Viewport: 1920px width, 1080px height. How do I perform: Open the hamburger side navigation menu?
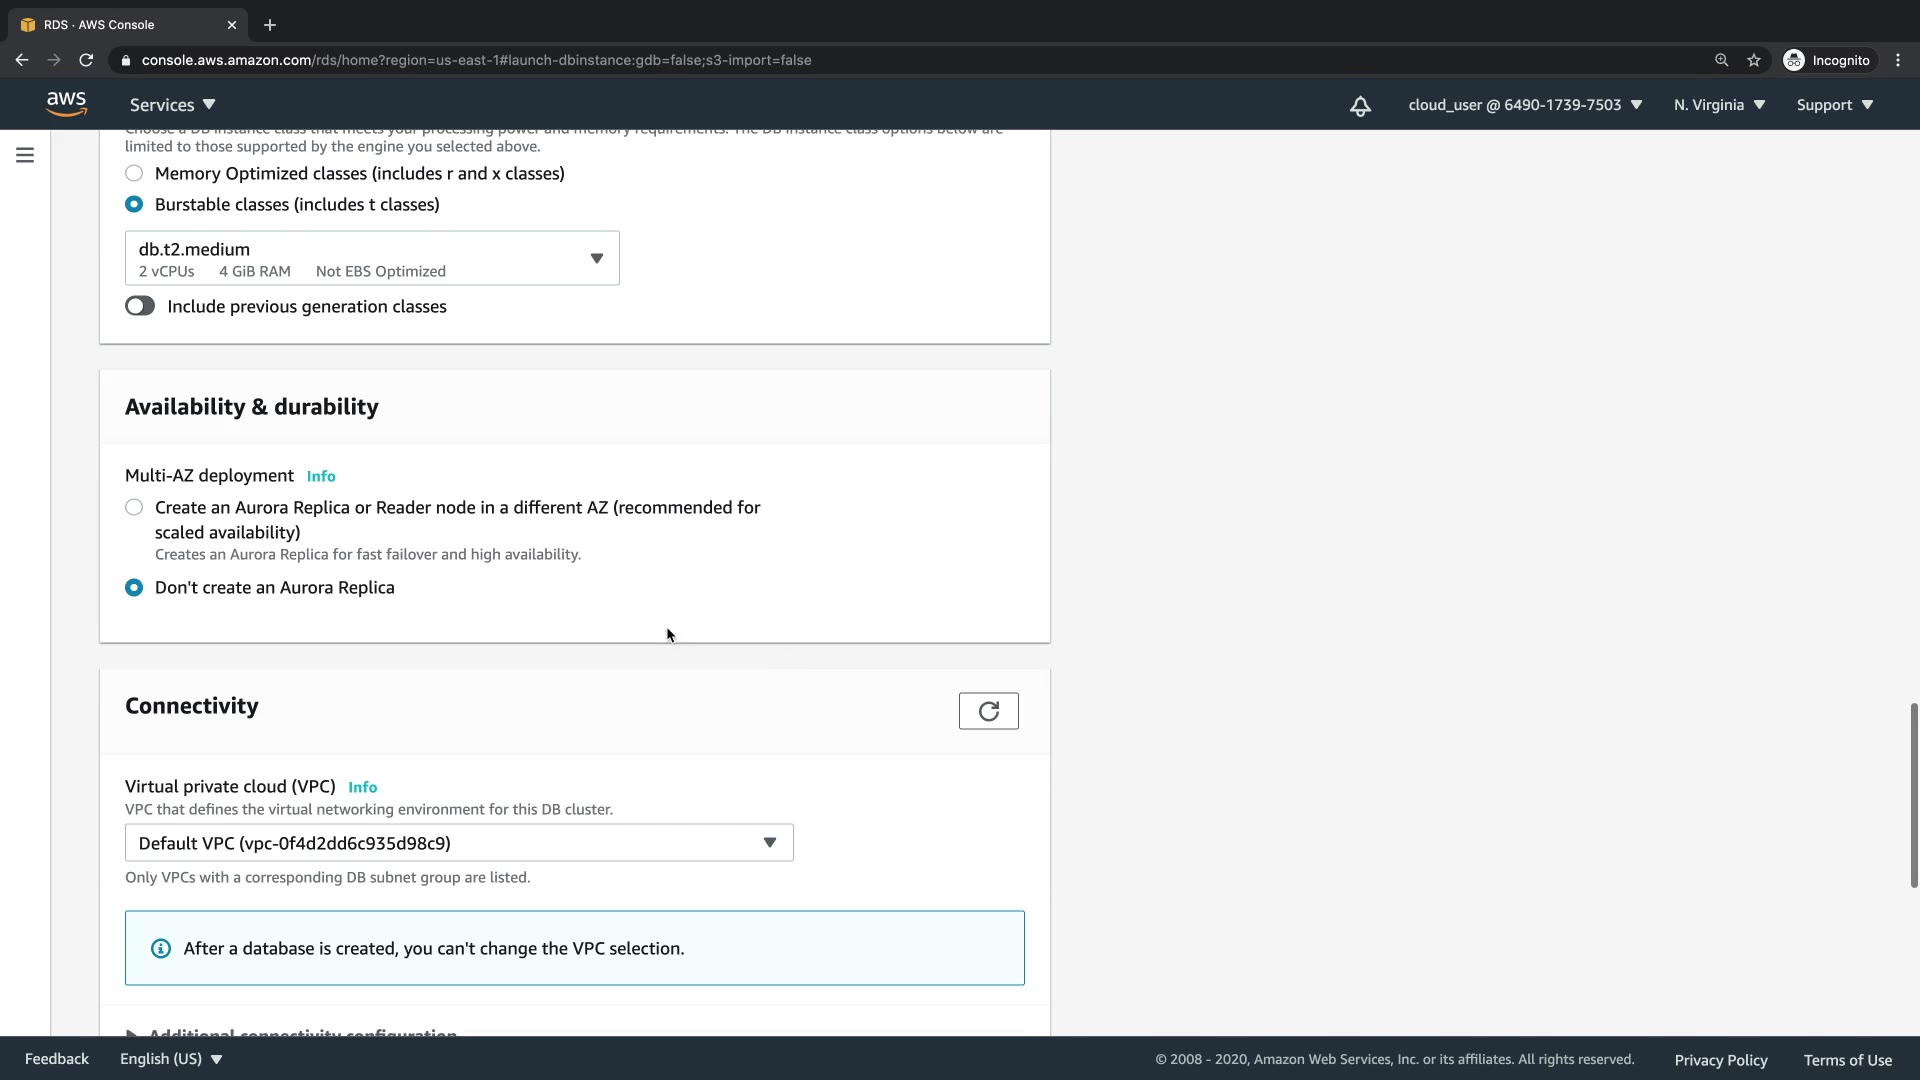coord(25,155)
